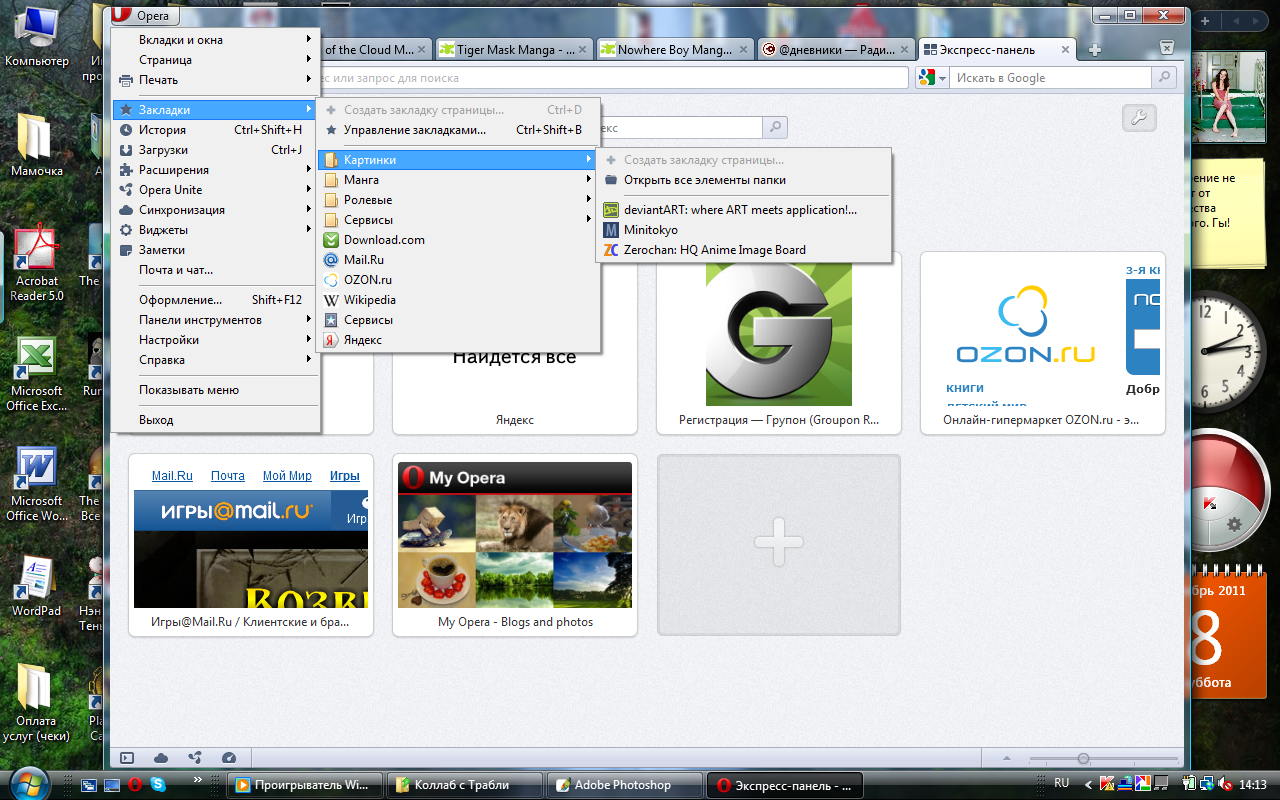Click the Opera Link cloud icon in status bar
The width and height of the screenshot is (1280, 800).
coord(161,758)
